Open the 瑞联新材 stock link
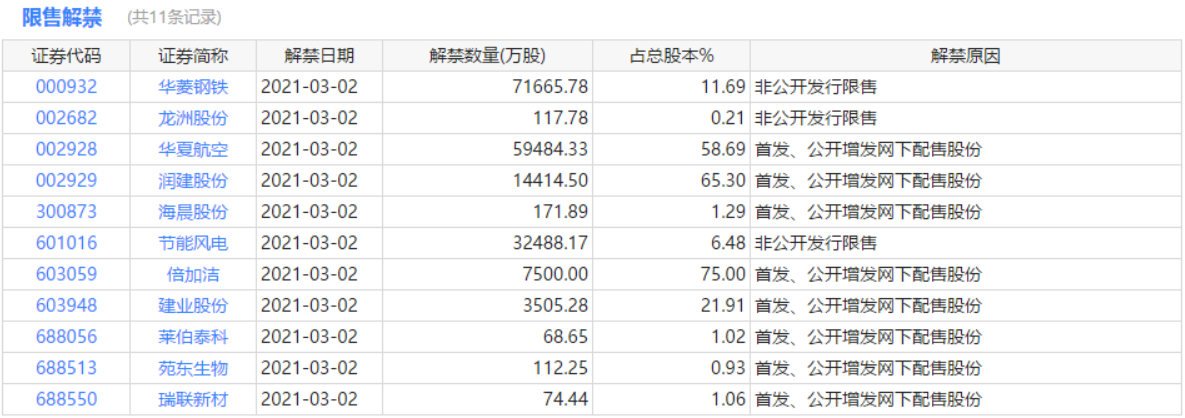The height and width of the screenshot is (418, 1185). pyautogui.click(x=193, y=399)
